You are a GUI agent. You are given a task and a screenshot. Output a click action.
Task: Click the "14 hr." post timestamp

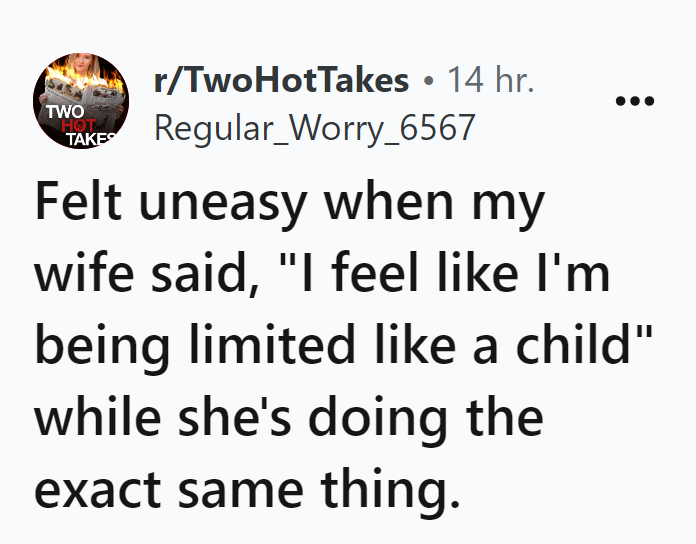pos(490,81)
